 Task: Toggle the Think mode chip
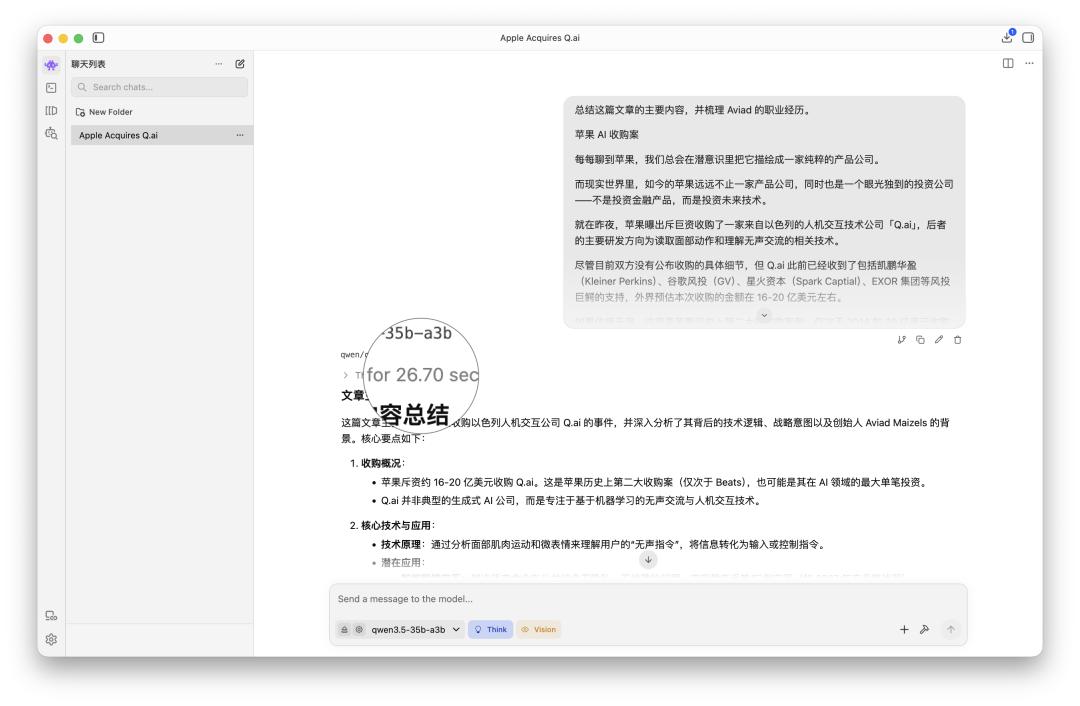pyautogui.click(x=490, y=629)
